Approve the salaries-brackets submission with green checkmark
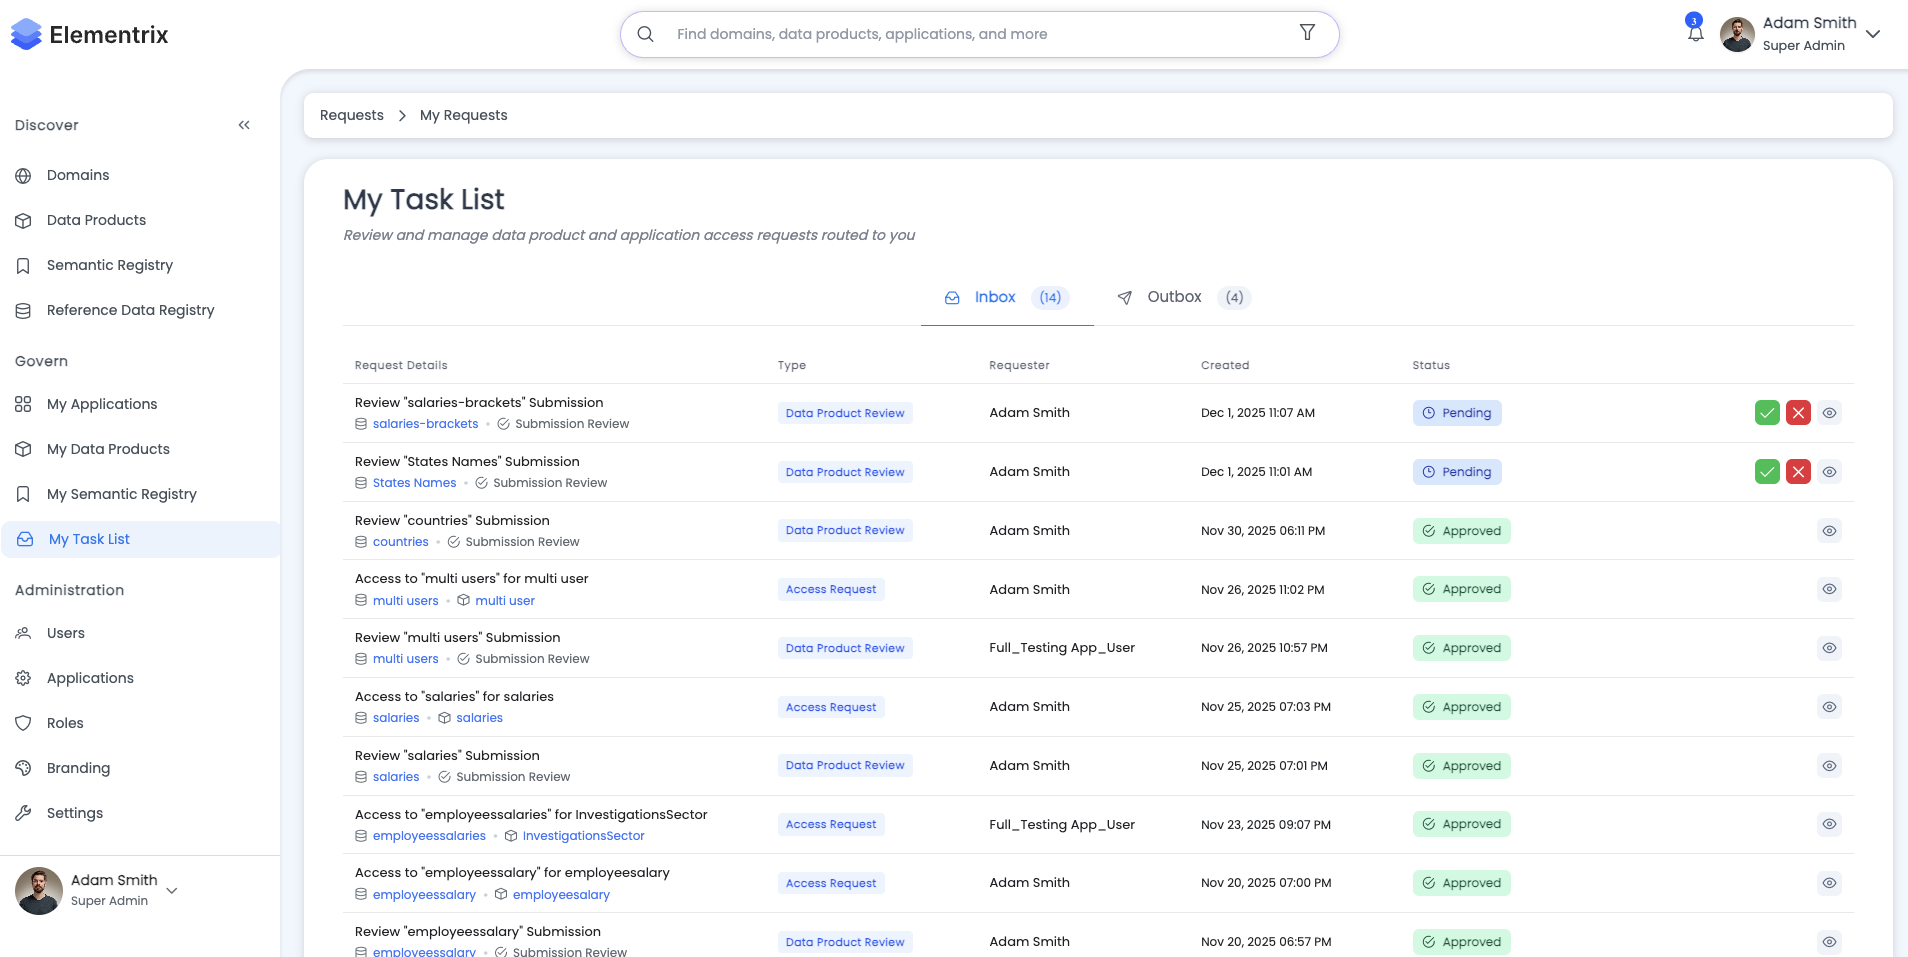The width and height of the screenshot is (1908, 957). 1767,413
